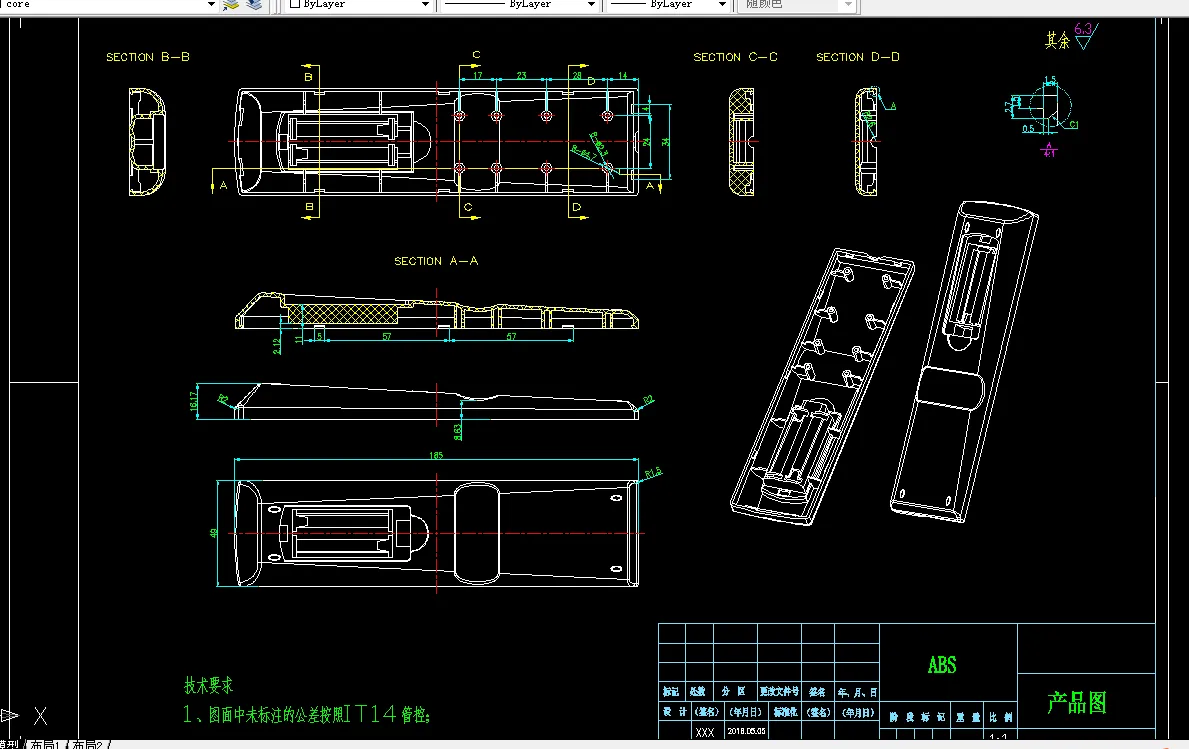Switch to the 模型 tab
Viewport: 1189px width, 749px height.
tap(10, 744)
